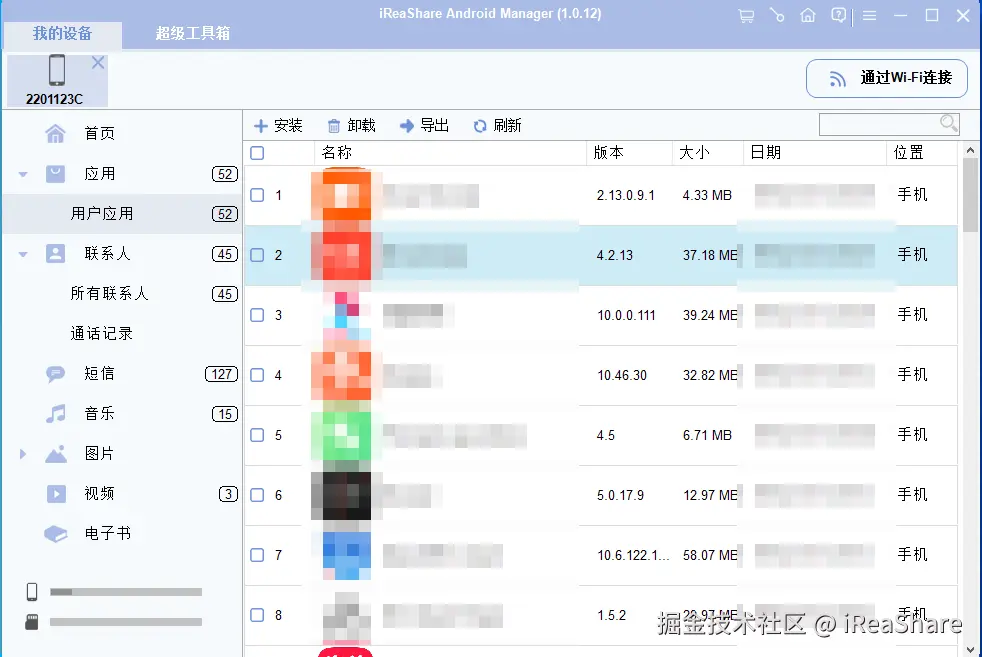Click the 通过Wi-Fi连接 button

tap(886, 78)
